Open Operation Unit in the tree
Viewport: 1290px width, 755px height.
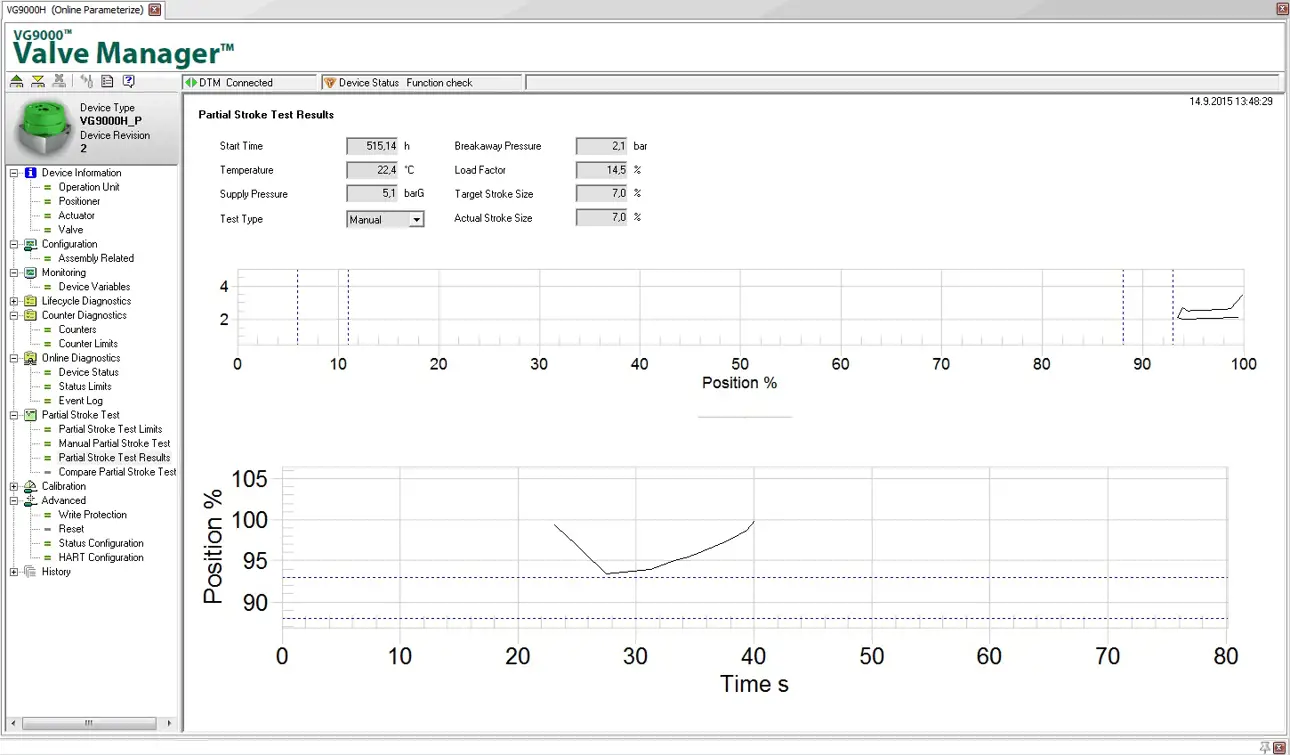(x=89, y=187)
